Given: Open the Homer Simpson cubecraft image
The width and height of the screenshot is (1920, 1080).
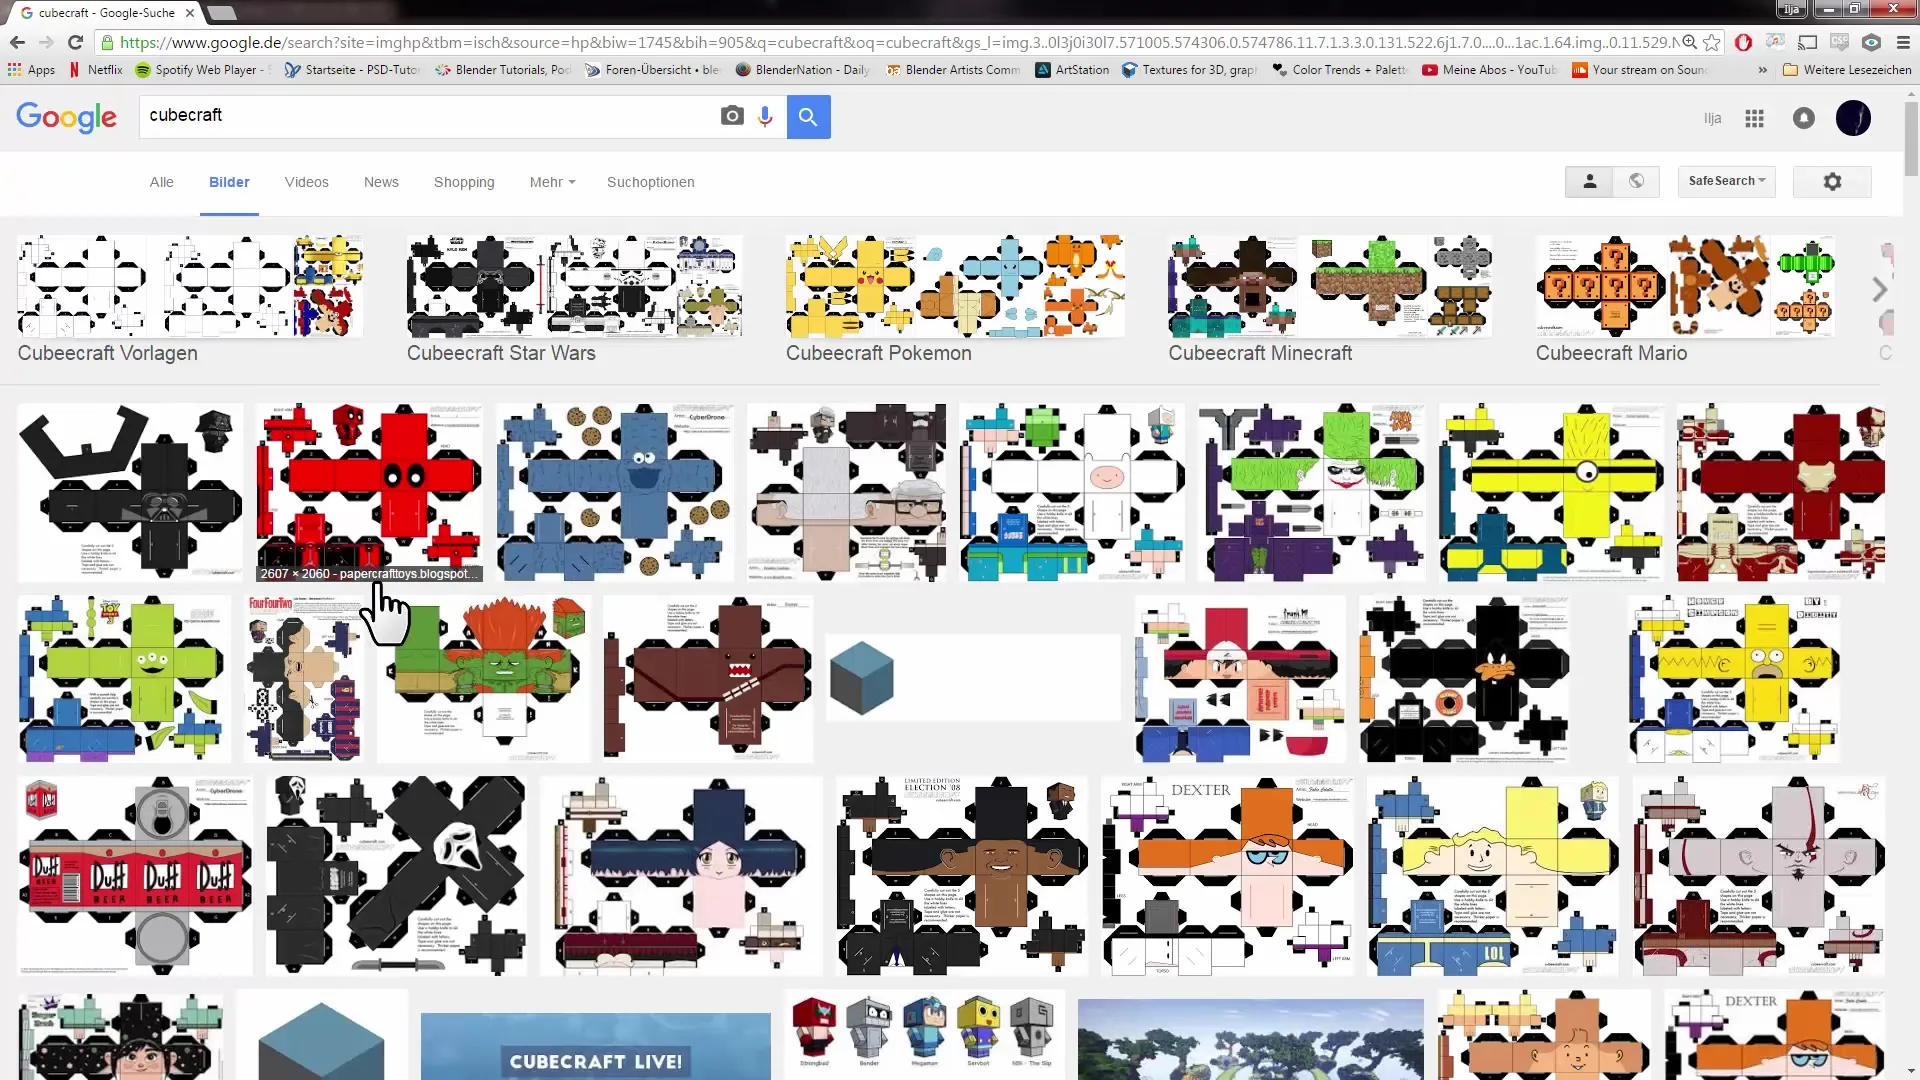Looking at the screenshot, I should click(1733, 679).
